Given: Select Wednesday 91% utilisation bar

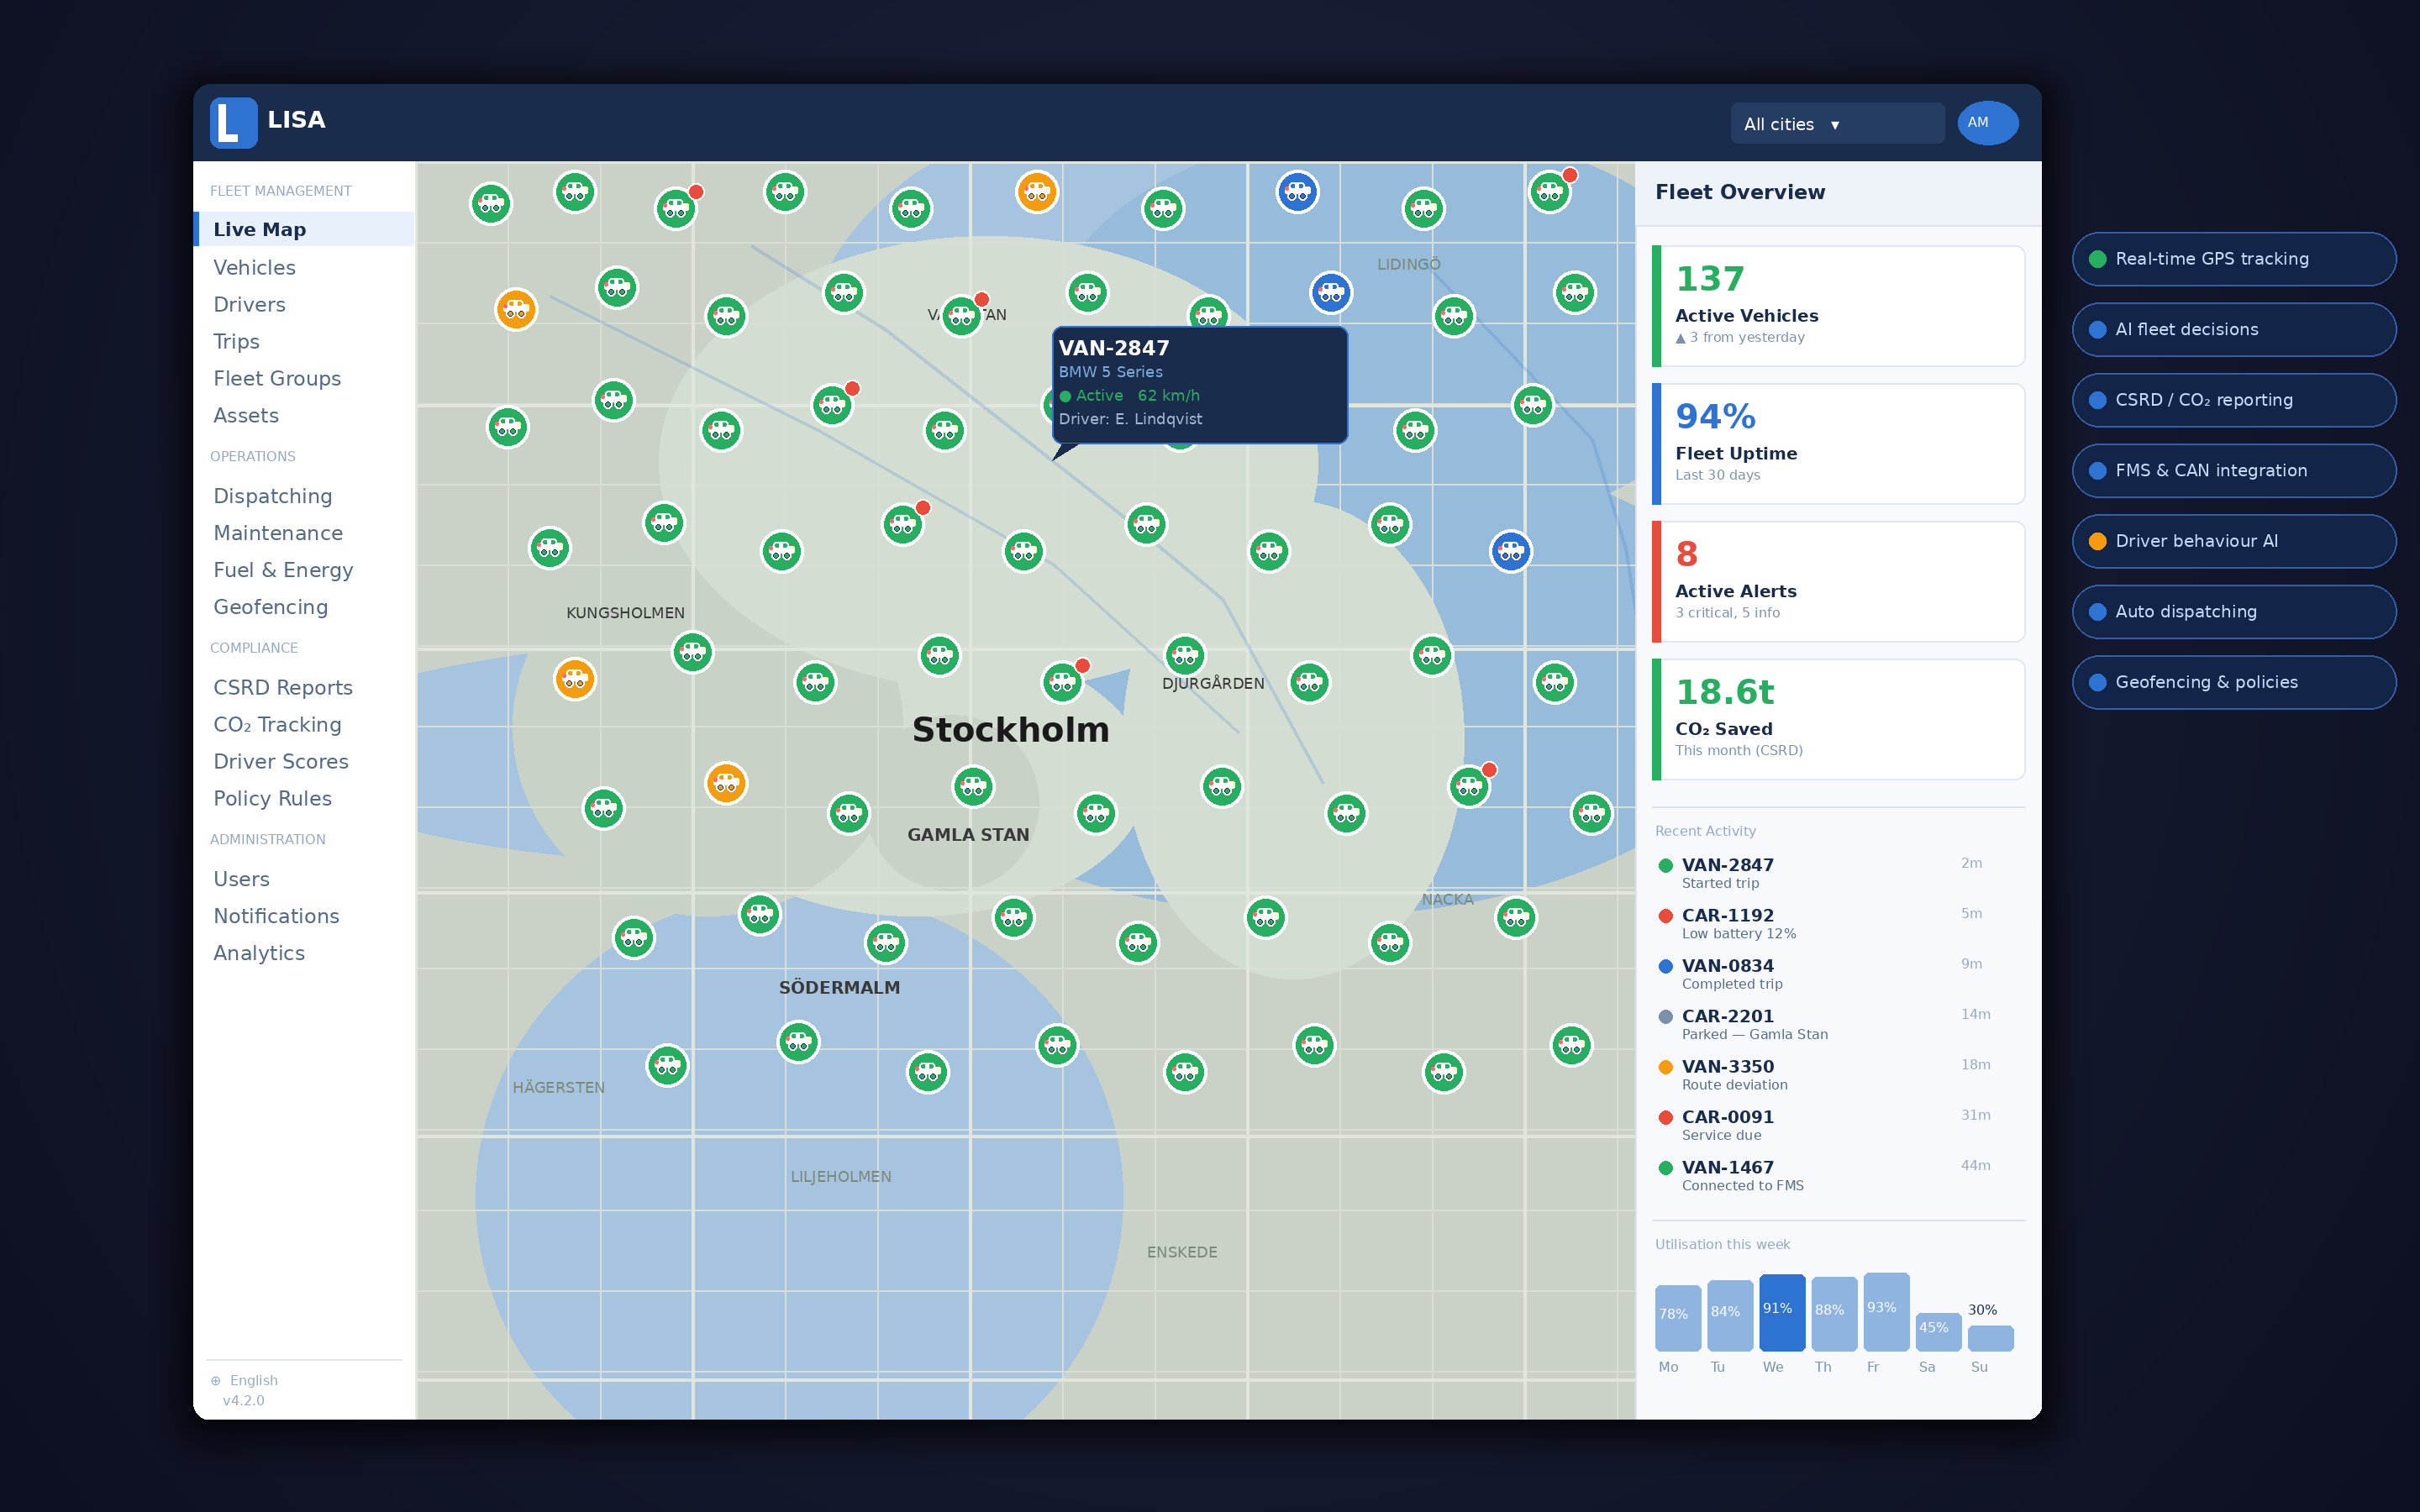Looking at the screenshot, I should coord(1781,1312).
